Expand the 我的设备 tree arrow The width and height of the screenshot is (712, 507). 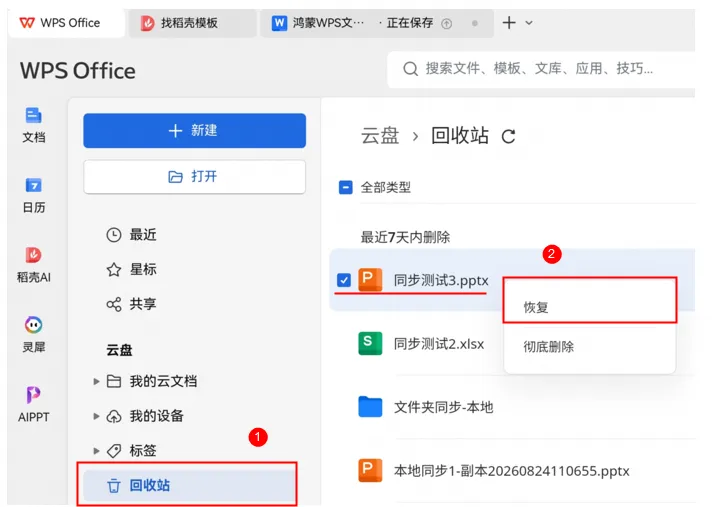coord(96,416)
